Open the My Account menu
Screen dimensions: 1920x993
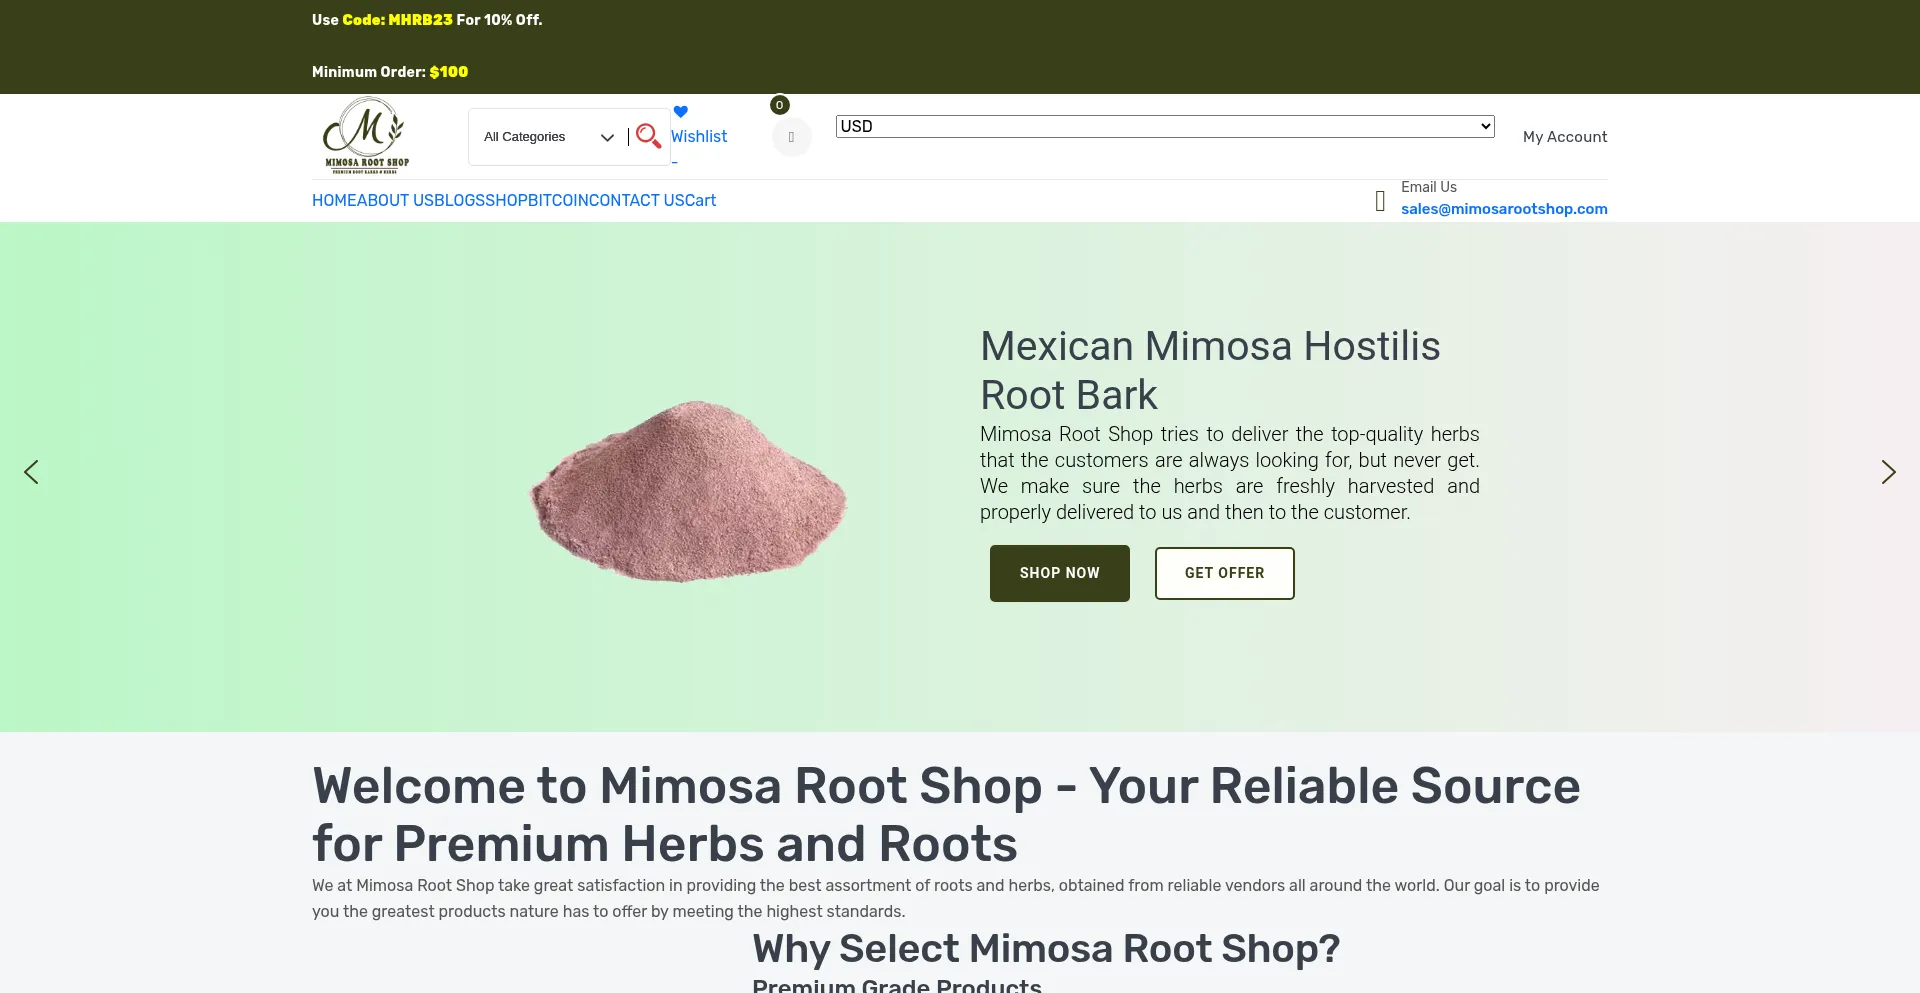[1564, 137]
